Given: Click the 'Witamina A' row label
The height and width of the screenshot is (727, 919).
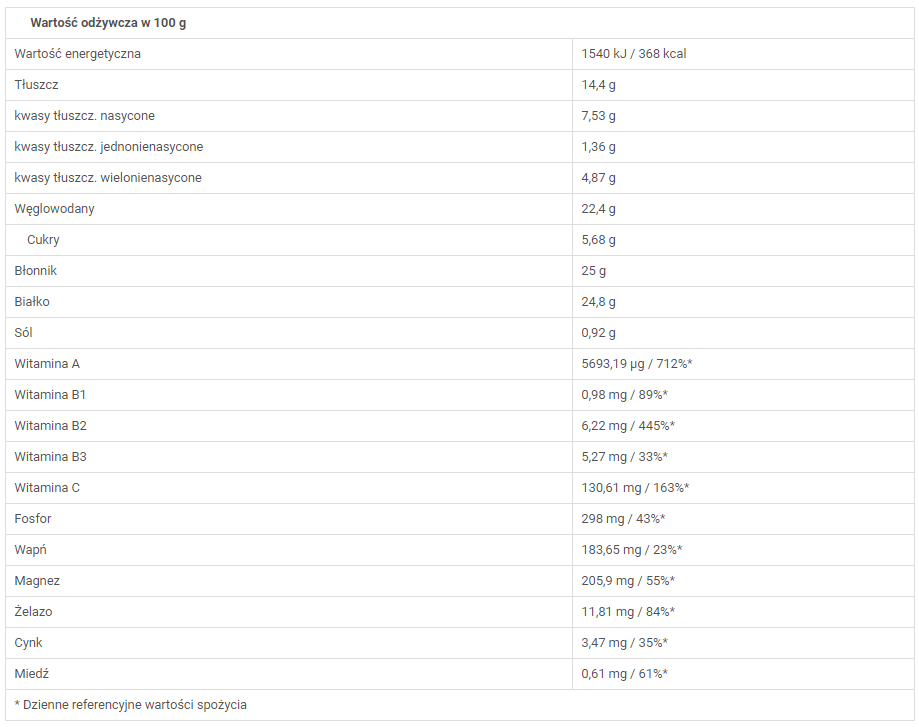Looking at the screenshot, I should [47, 364].
